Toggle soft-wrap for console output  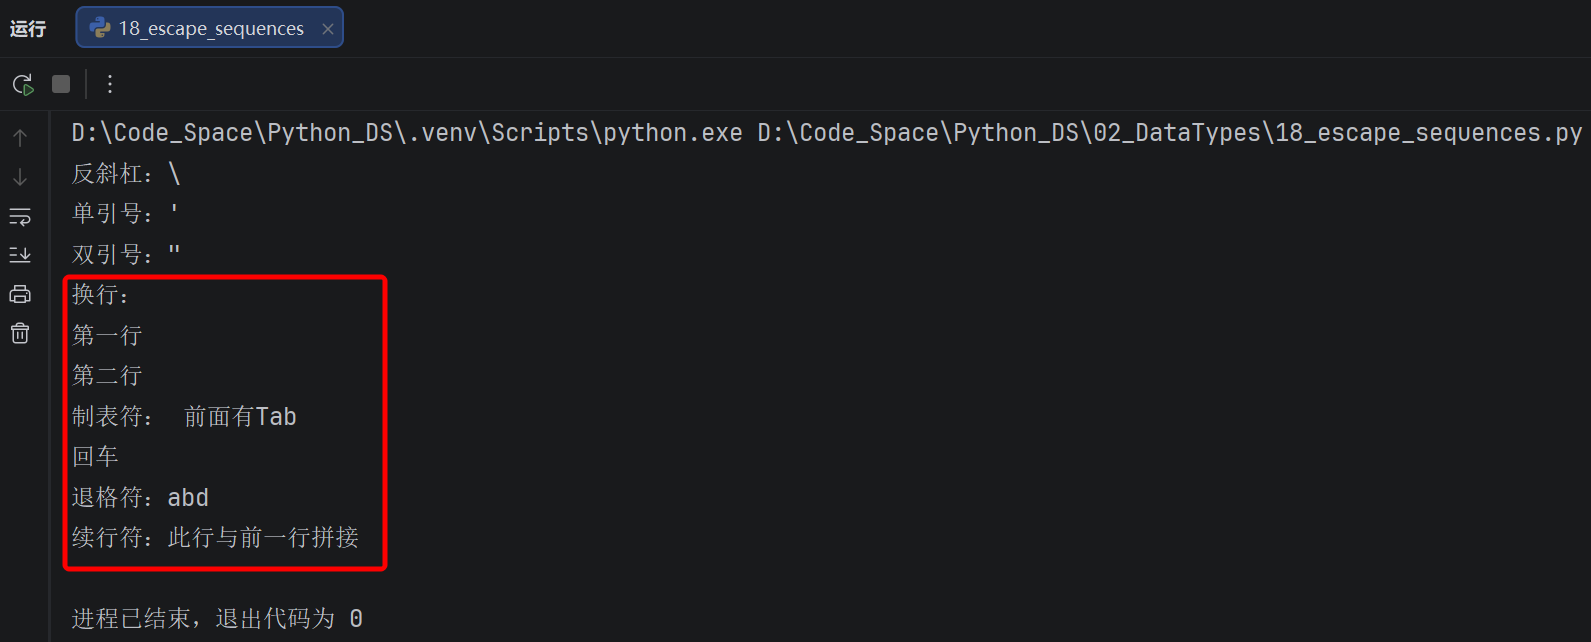coord(20,216)
